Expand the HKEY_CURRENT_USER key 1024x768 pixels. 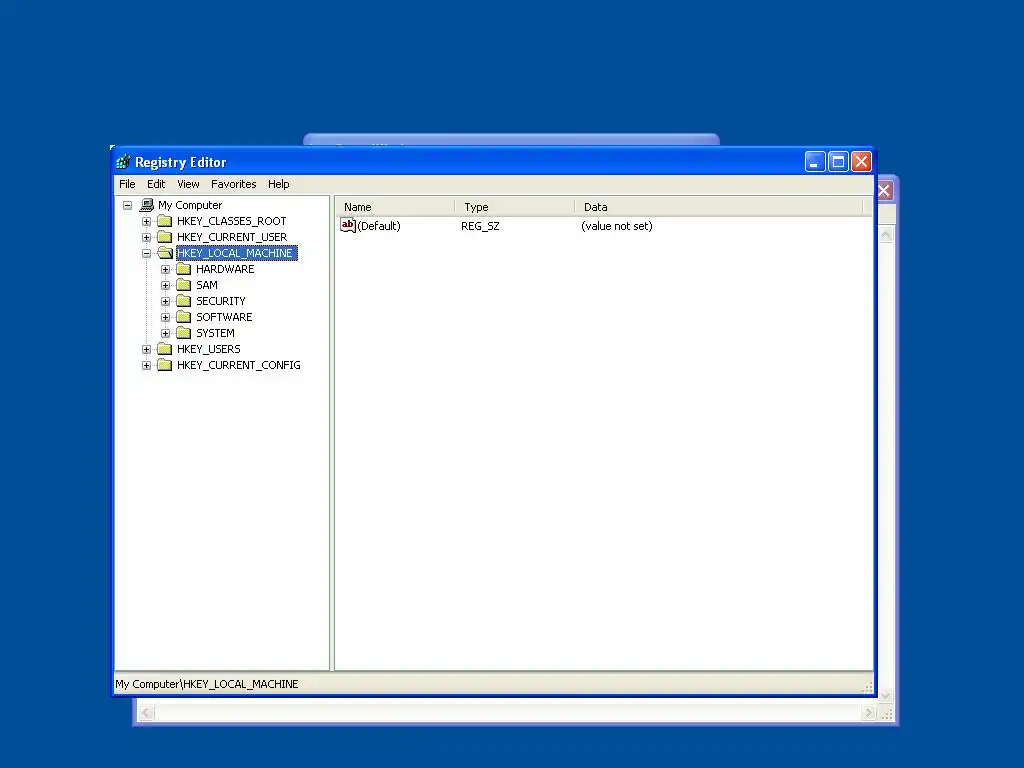[146, 237]
